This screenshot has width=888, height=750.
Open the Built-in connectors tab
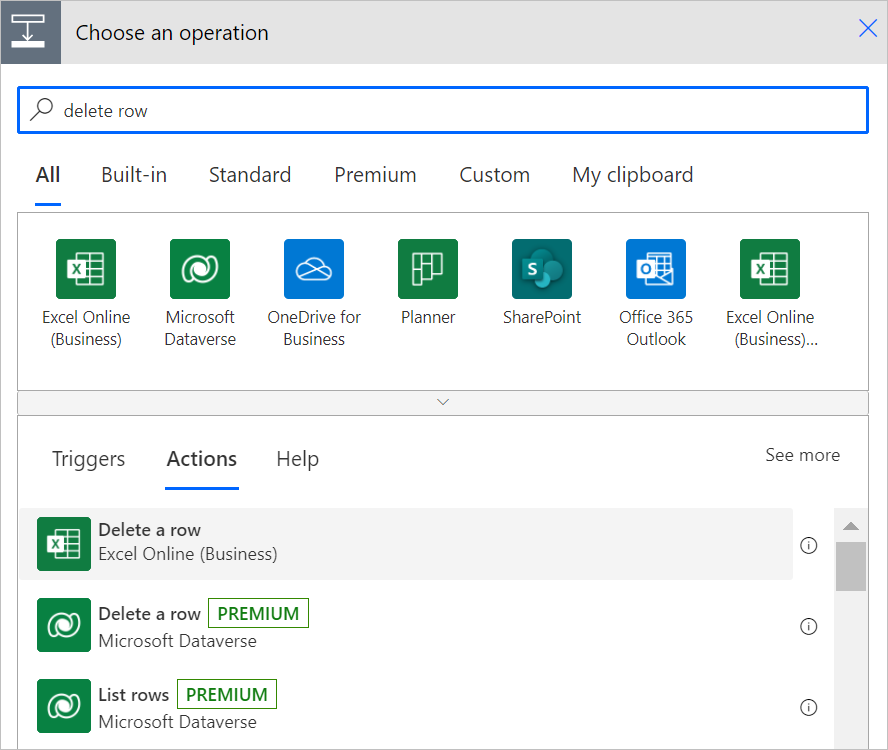tap(134, 175)
